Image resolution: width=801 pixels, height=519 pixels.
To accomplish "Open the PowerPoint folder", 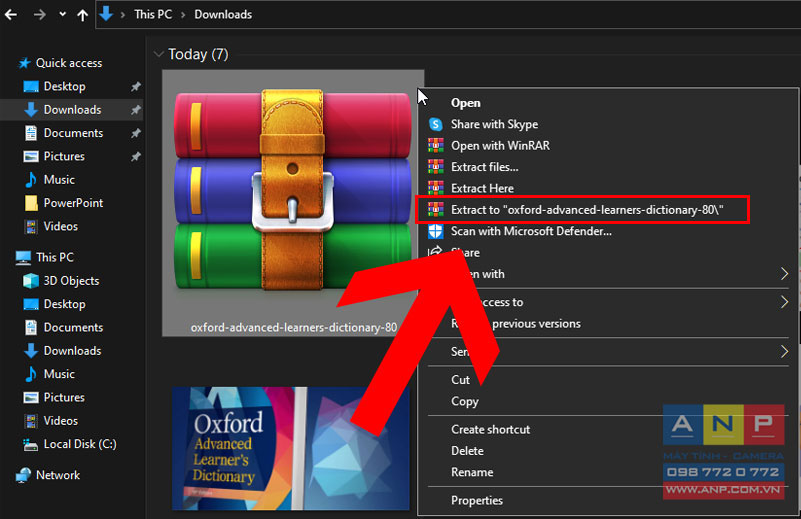I will click(73, 203).
